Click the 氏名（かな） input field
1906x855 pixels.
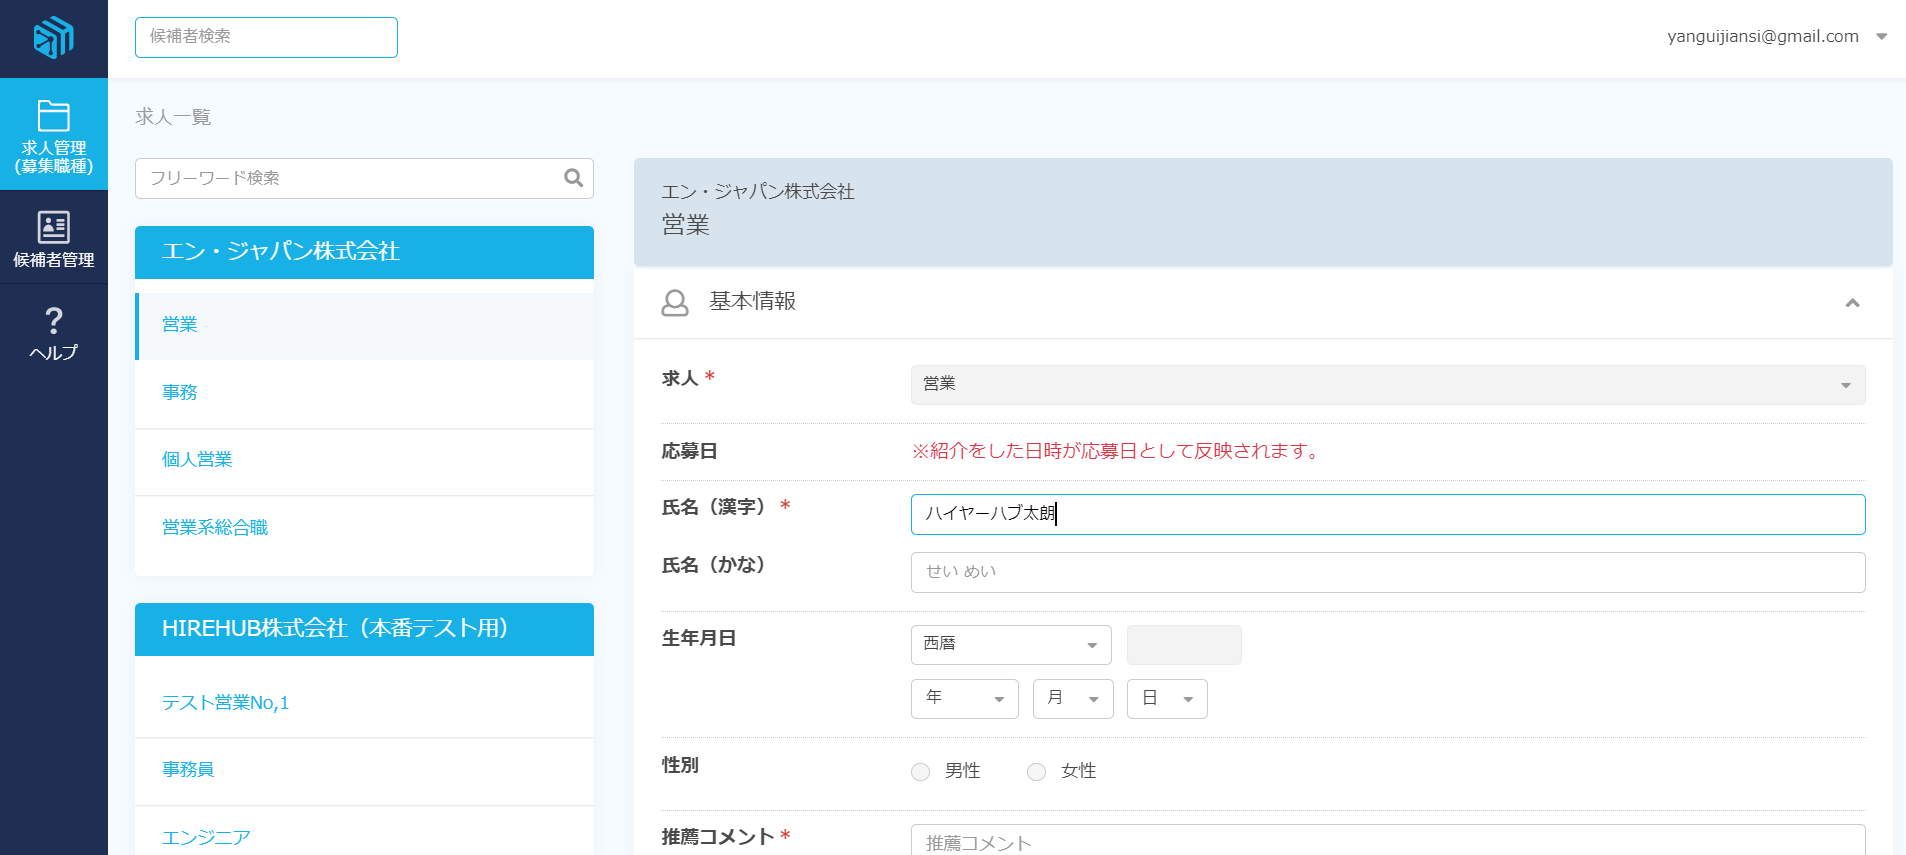[1387, 572]
